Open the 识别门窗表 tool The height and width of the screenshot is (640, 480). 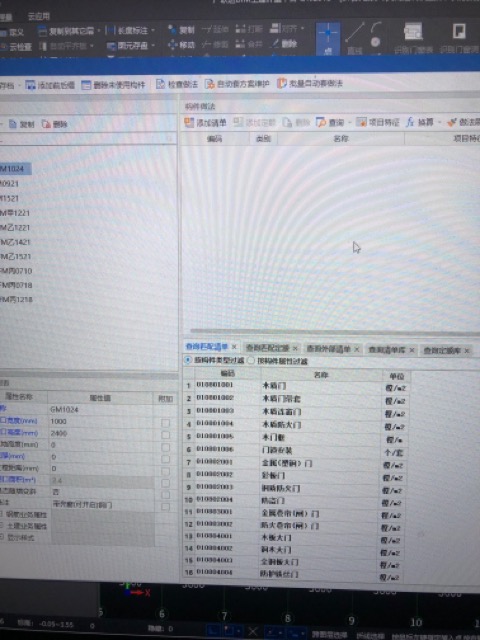(413, 39)
